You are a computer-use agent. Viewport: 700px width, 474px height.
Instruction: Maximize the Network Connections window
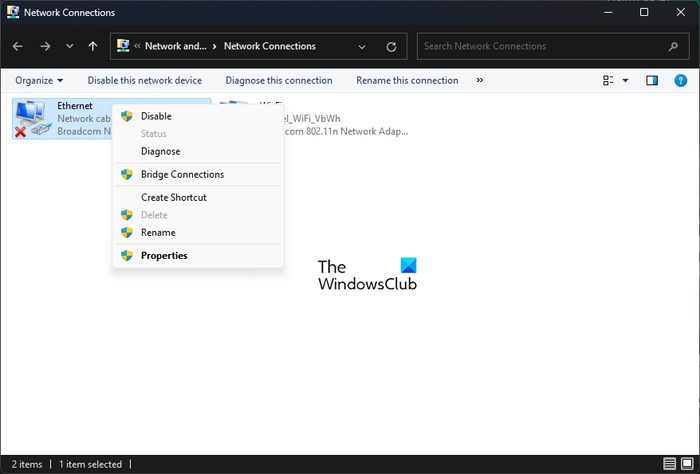[644, 12]
